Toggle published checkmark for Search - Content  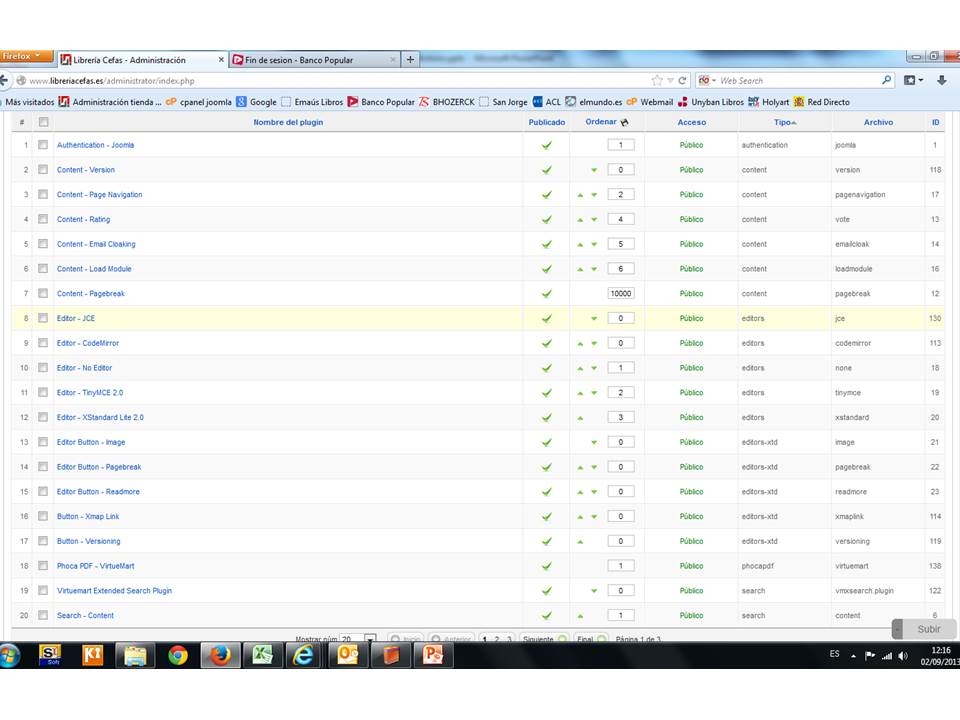click(x=547, y=615)
